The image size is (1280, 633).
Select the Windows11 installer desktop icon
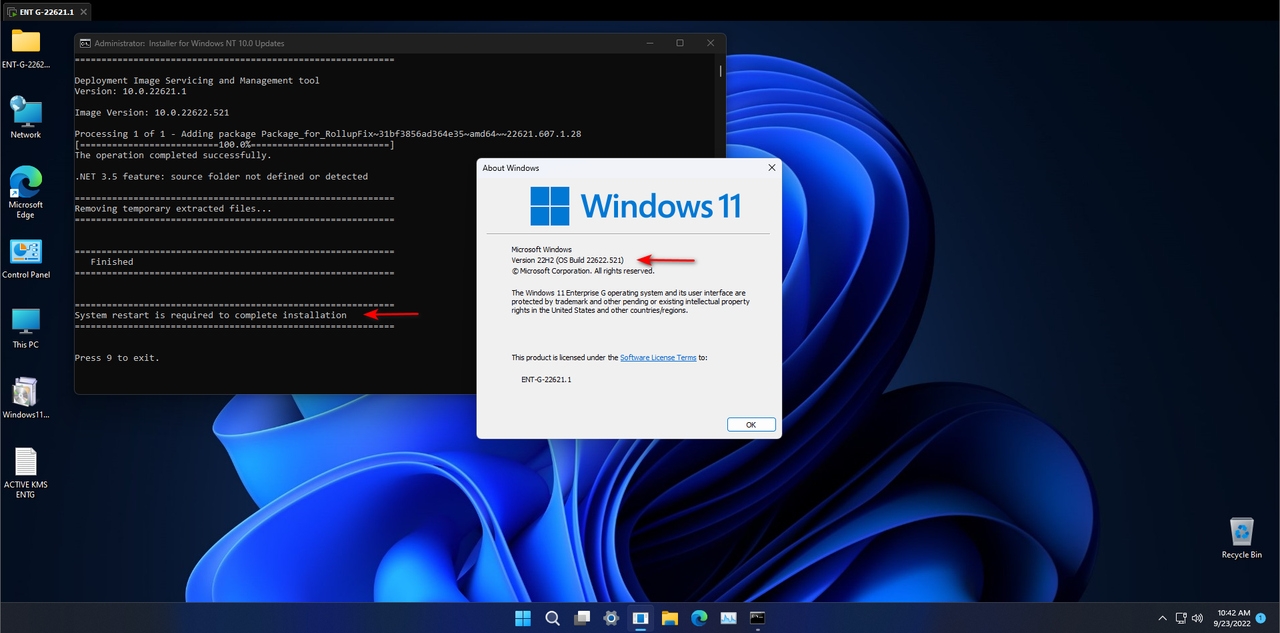click(x=26, y=398)
